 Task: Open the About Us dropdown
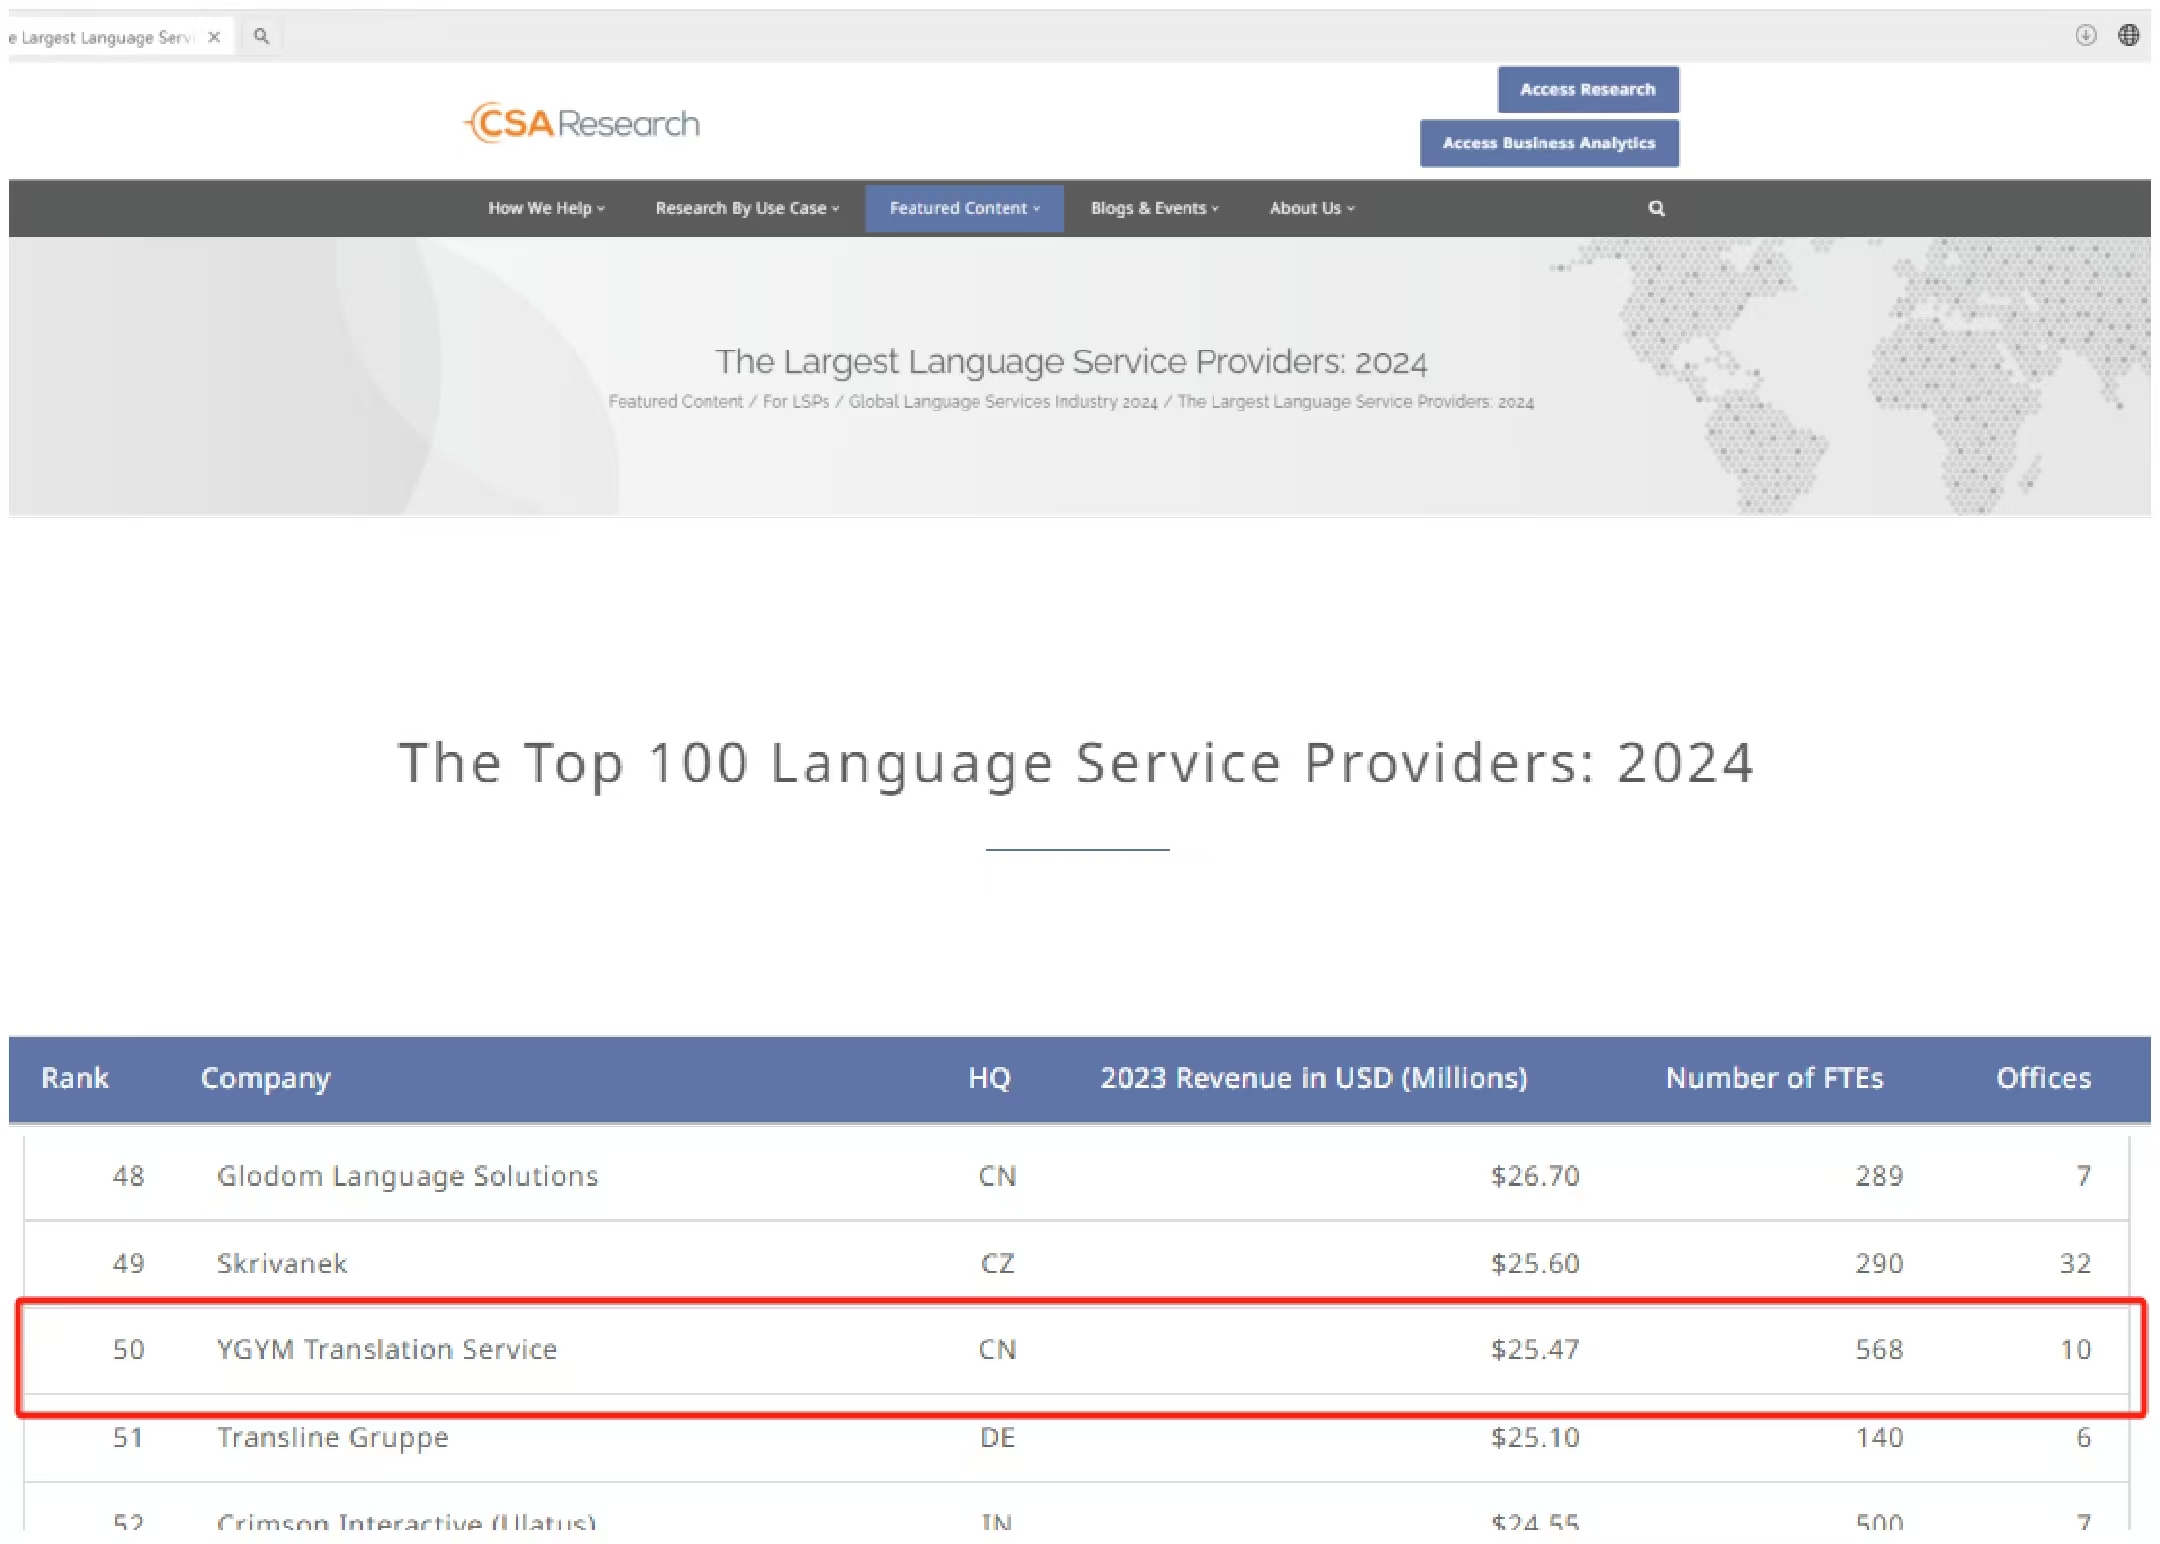coord(1312,208)
